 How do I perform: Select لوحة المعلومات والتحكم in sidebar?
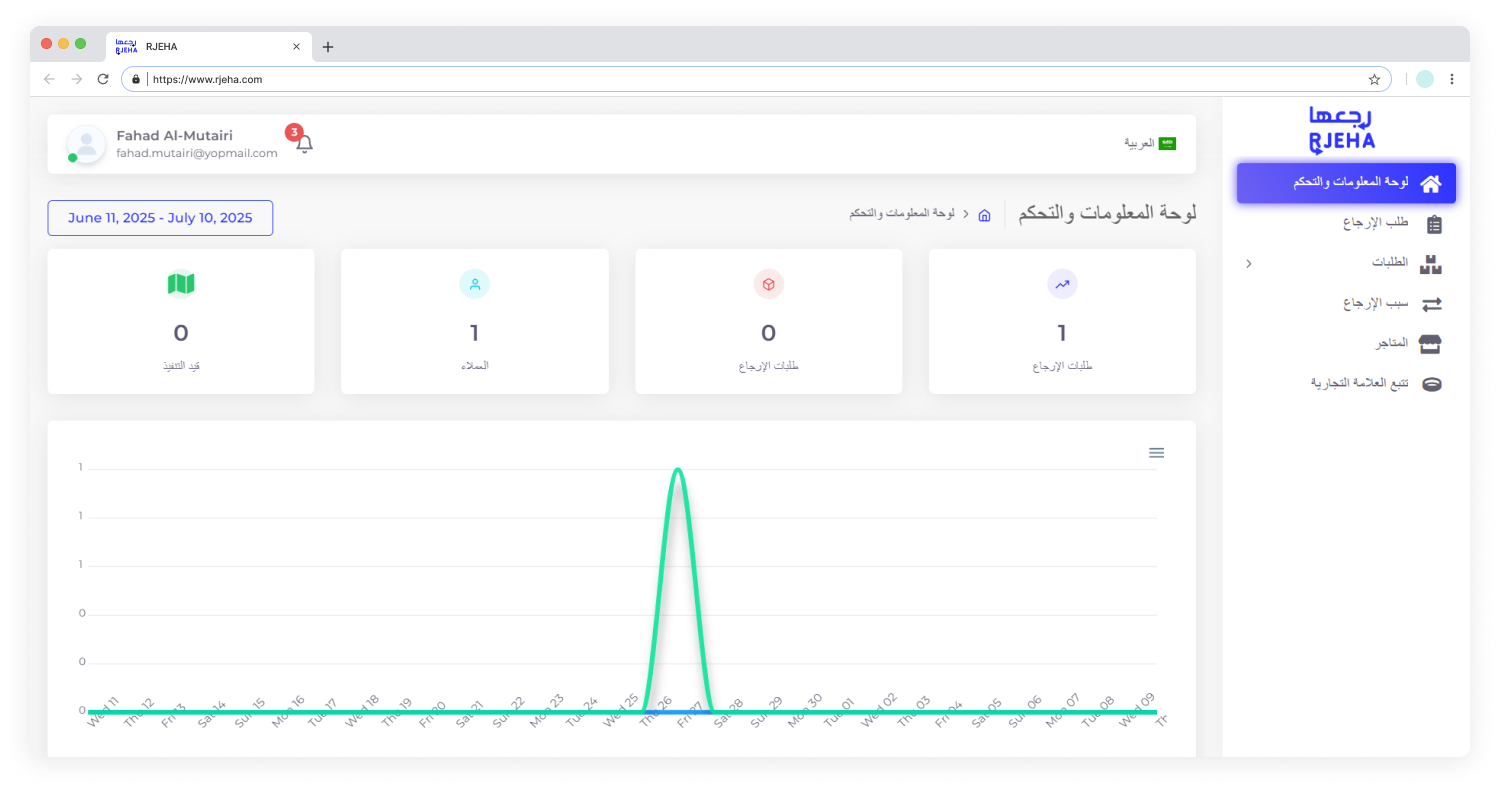click(x=1346, y=183)
